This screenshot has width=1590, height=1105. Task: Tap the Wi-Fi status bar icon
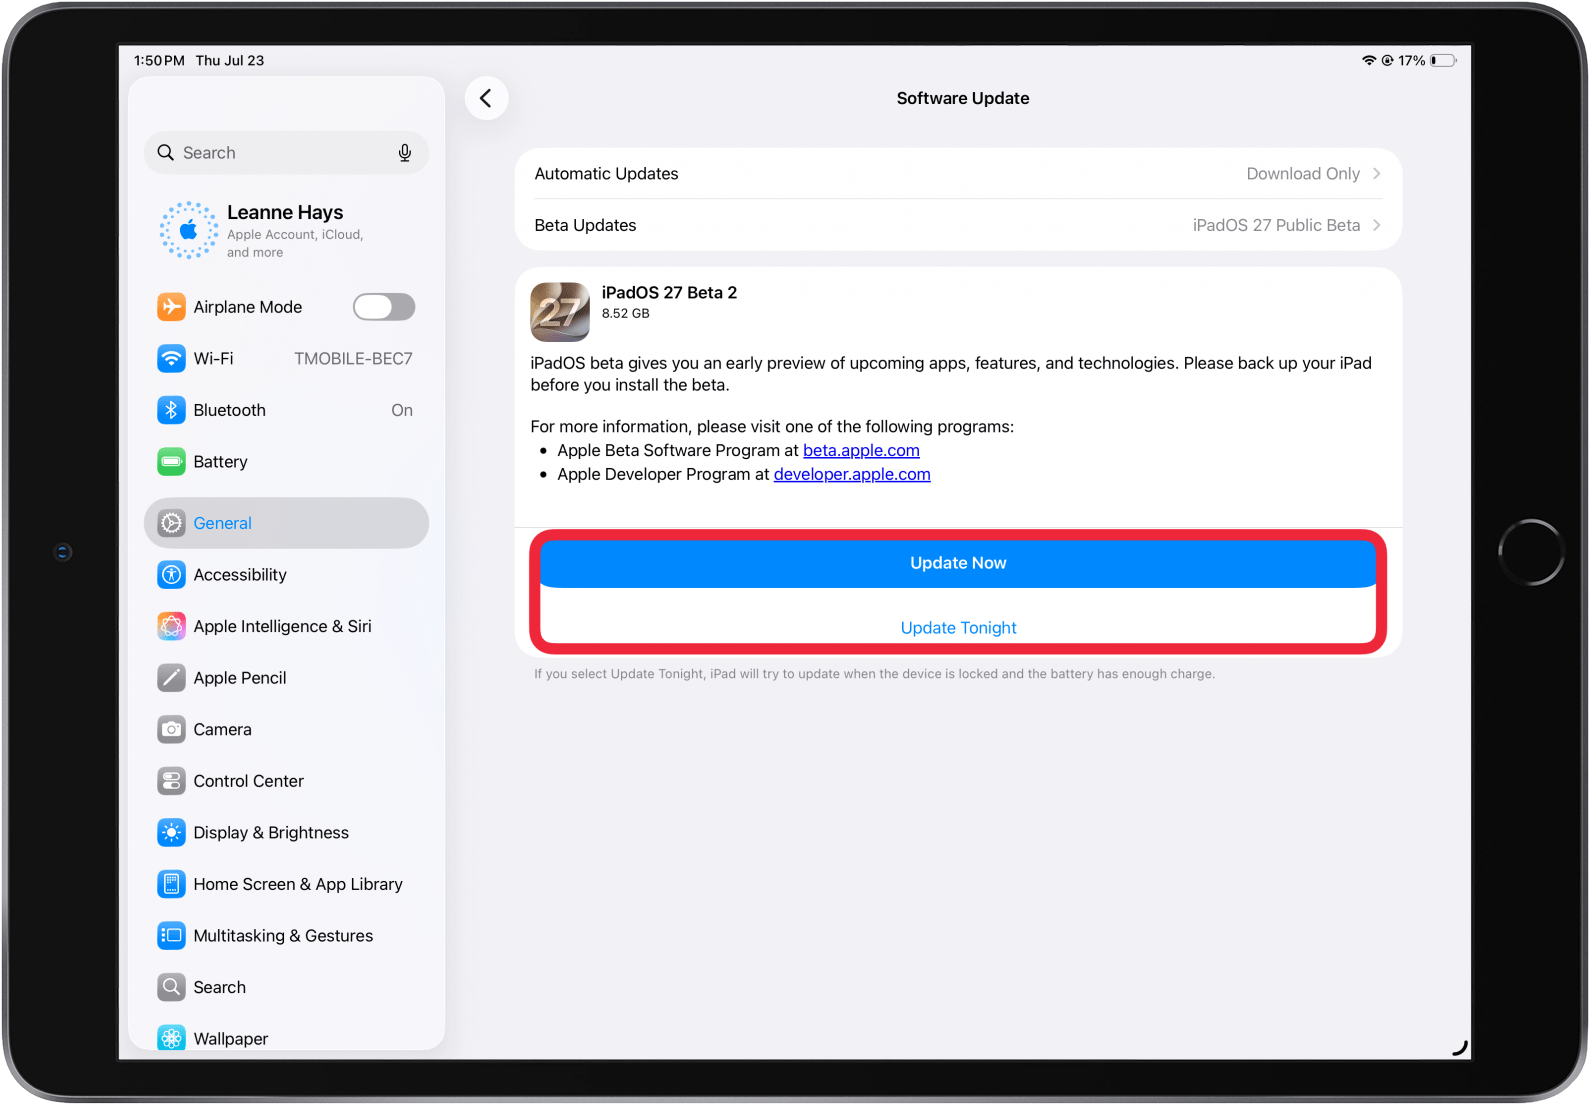point(1369,60)
